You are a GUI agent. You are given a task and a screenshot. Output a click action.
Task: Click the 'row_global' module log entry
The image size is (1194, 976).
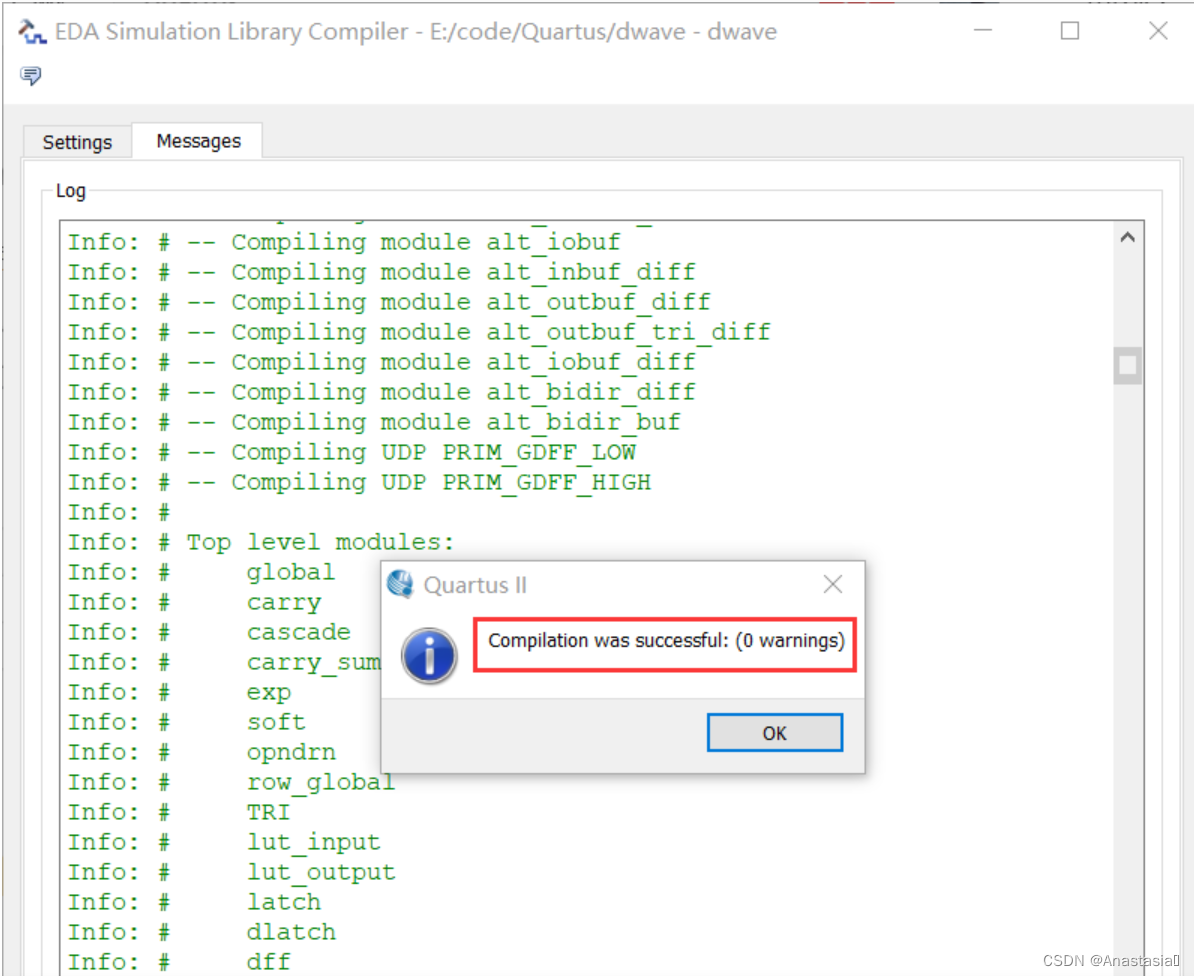point(321,782)
